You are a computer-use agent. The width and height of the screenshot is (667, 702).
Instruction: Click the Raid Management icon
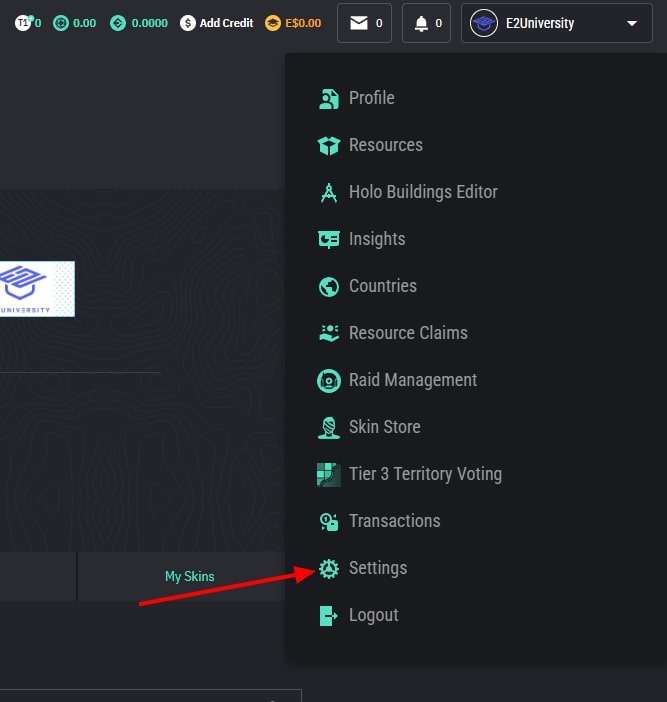(x=329, y=380)
